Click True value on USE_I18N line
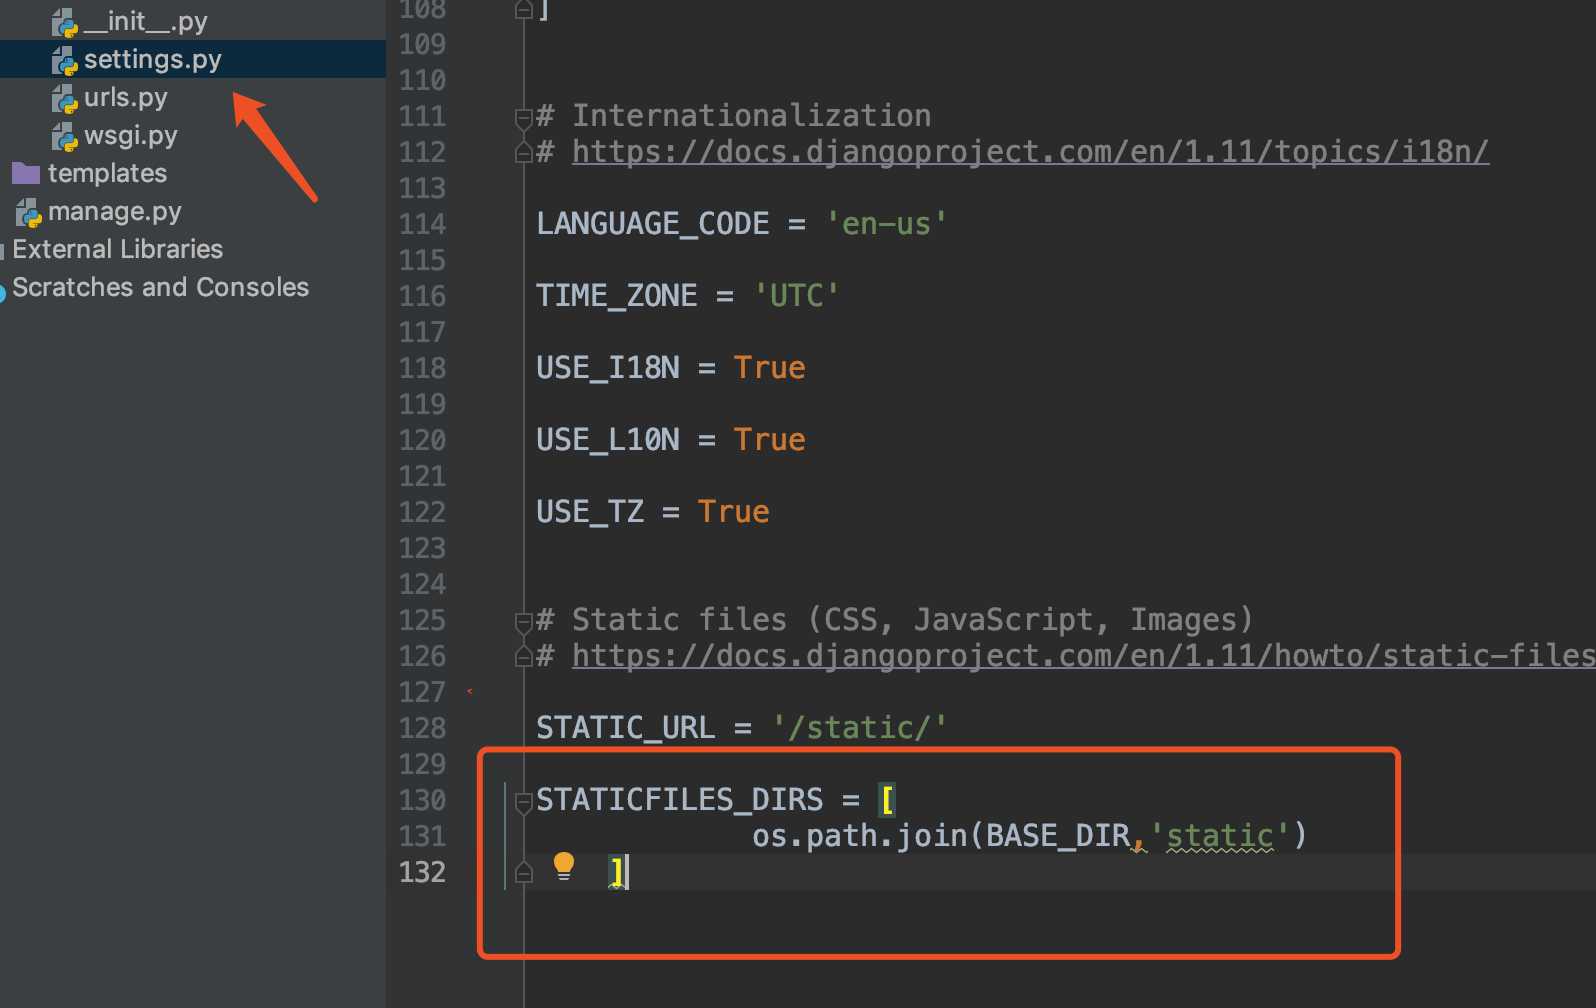The width and height of the screenshot is (1596, 1008). (x=769, y=368)
